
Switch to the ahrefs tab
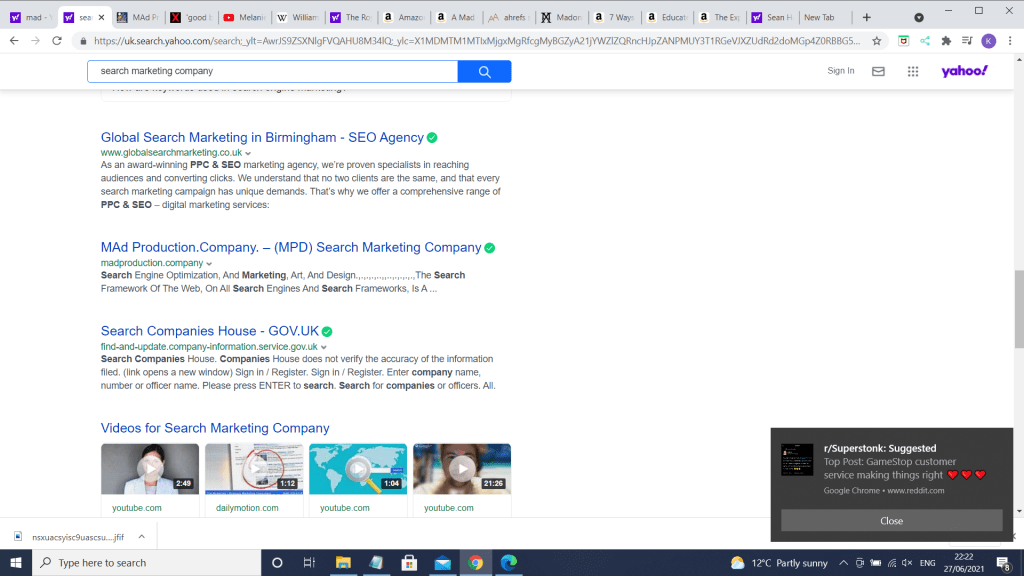coord(507,17)
